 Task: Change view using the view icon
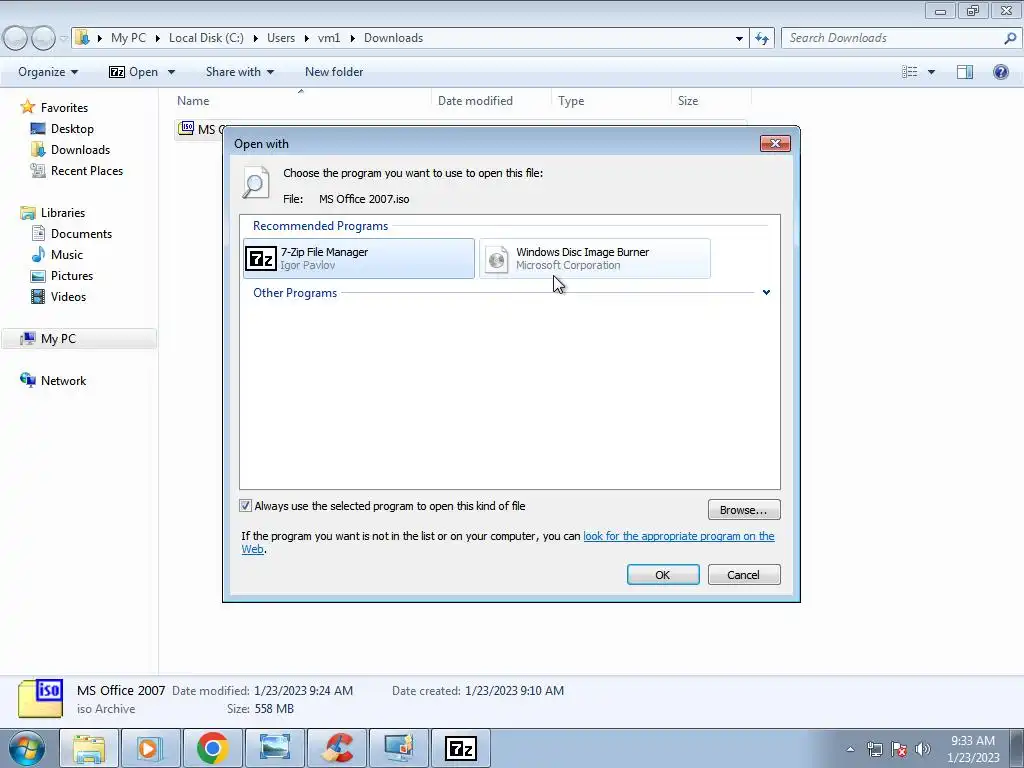tap(910, 72)
